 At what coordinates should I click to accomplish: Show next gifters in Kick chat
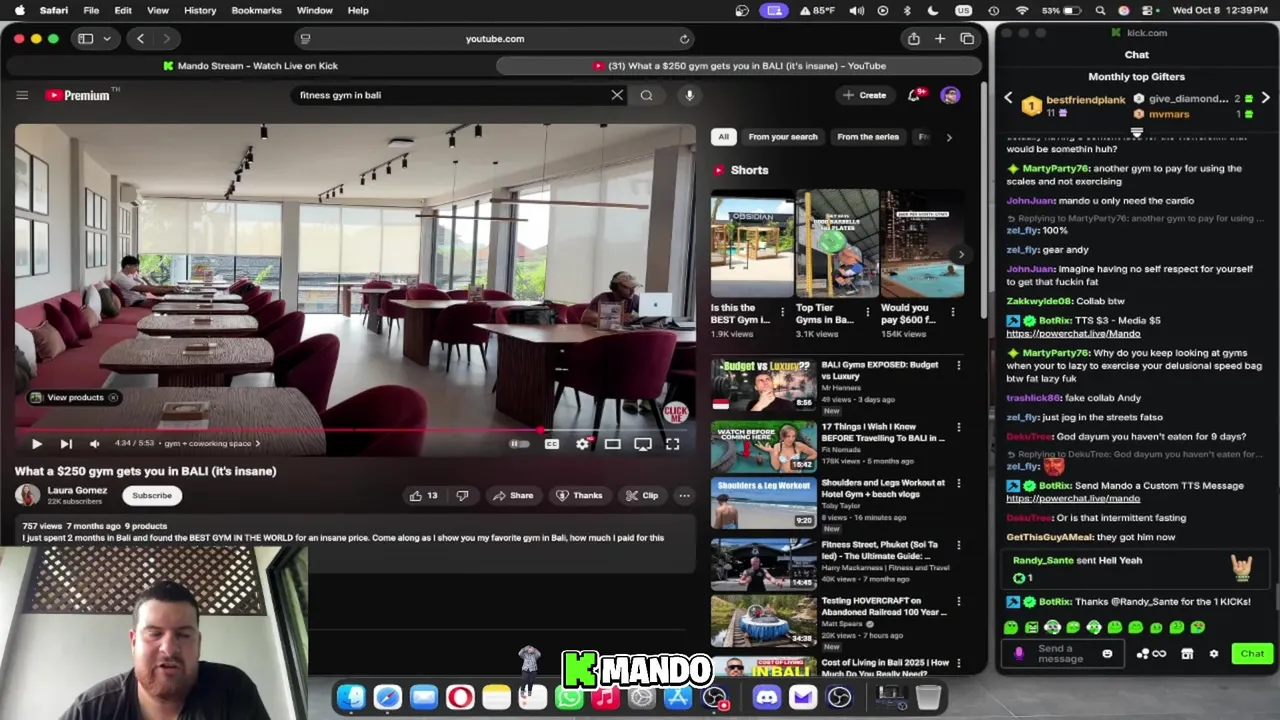pyautogui.click(x=1266, y=98)
